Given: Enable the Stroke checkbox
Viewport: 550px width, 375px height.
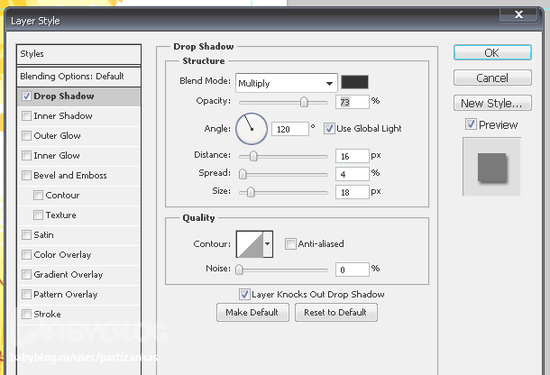Looking at the screenshot, I should pos(26,314).
